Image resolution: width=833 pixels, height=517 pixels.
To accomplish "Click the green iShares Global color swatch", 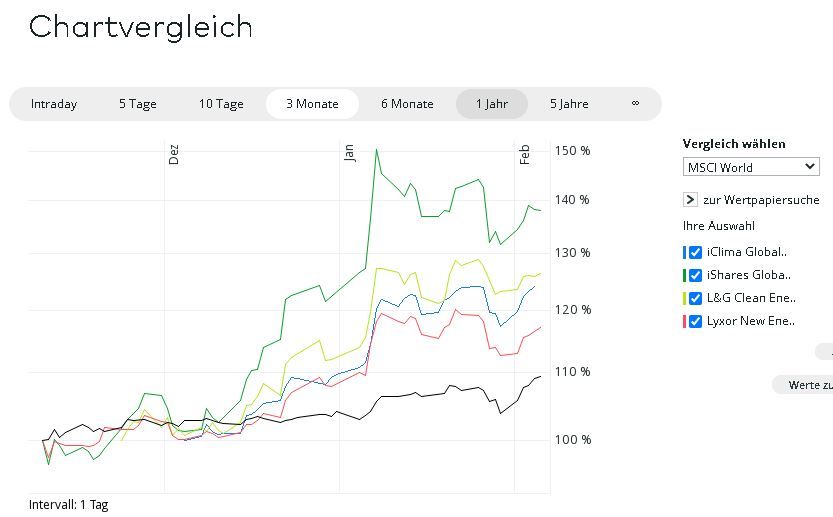I will coord(684,275).
